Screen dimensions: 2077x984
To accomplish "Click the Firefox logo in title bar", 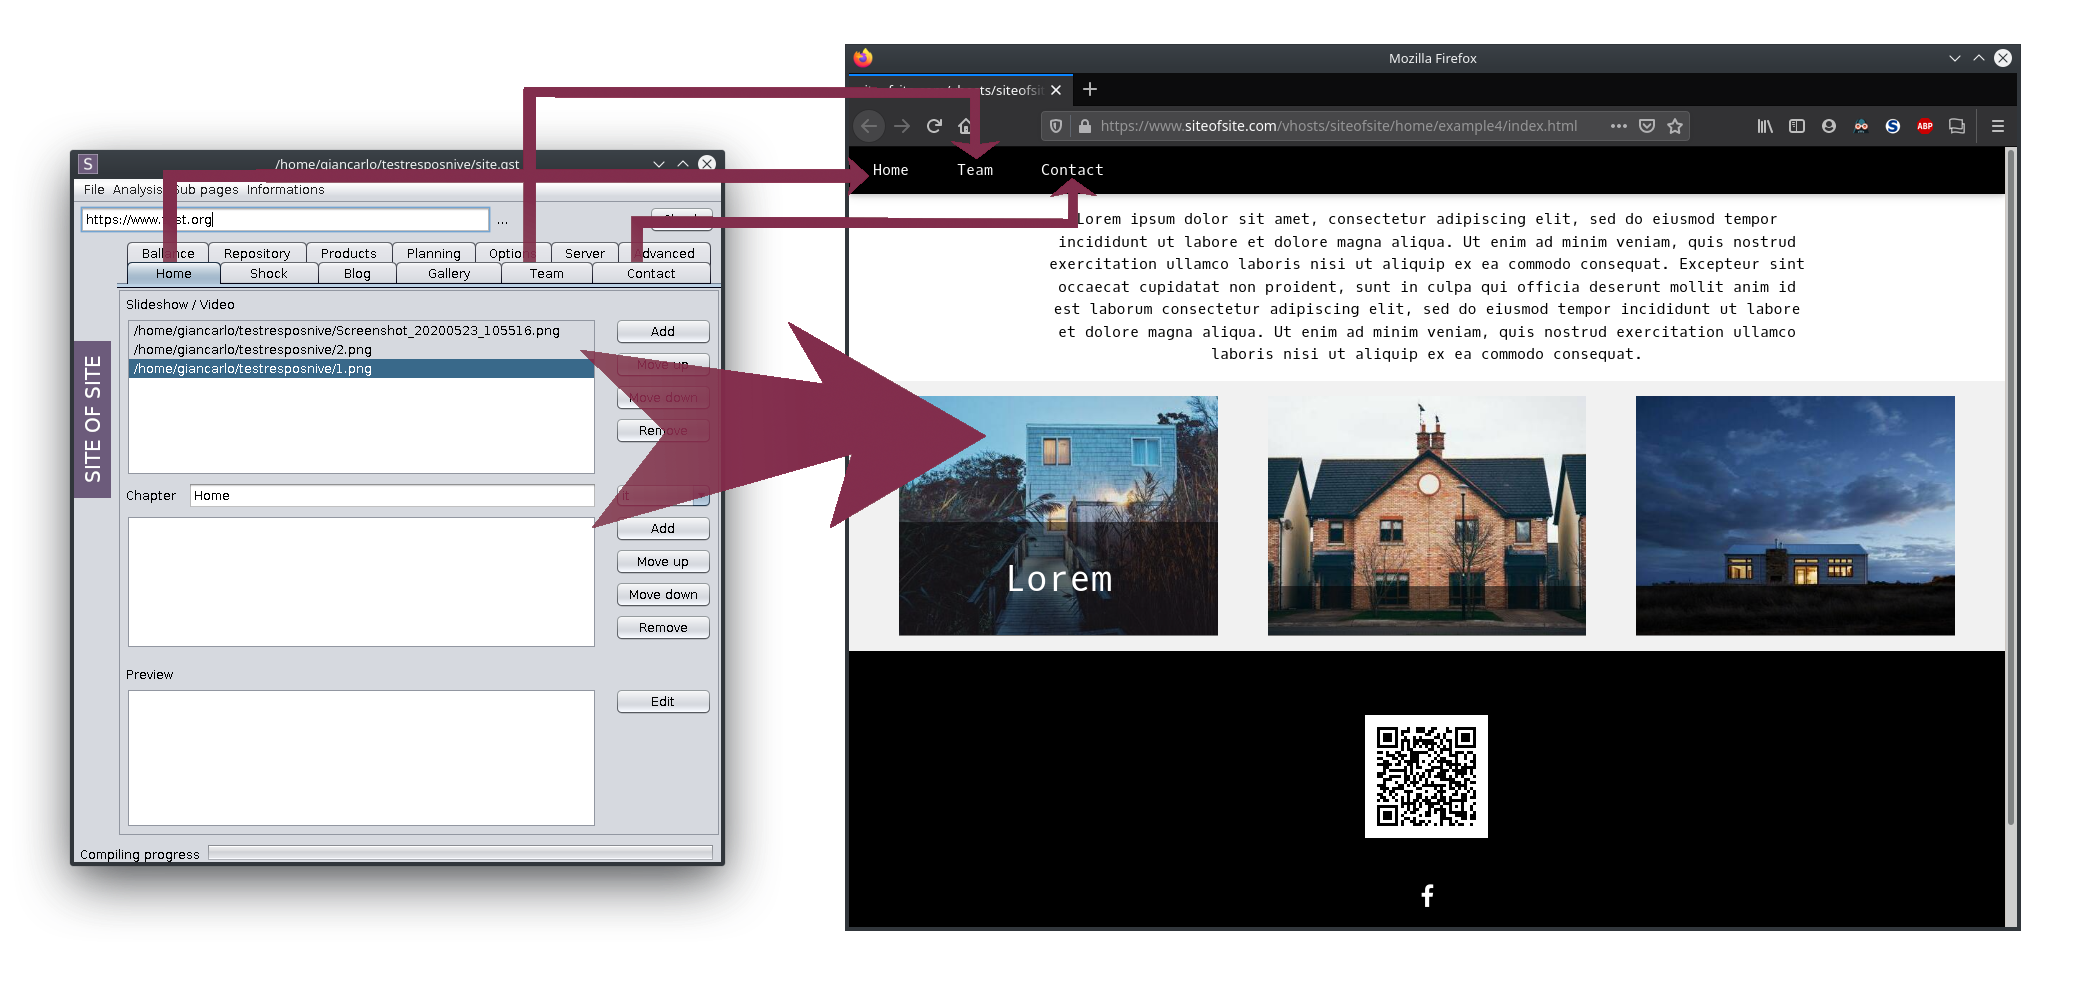I will tap(863, 58).
